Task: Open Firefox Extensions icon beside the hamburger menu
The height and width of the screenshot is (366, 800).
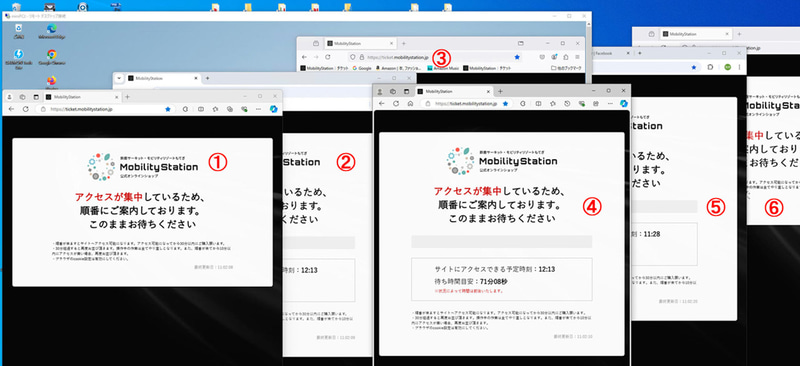Action: coord(566,57)
